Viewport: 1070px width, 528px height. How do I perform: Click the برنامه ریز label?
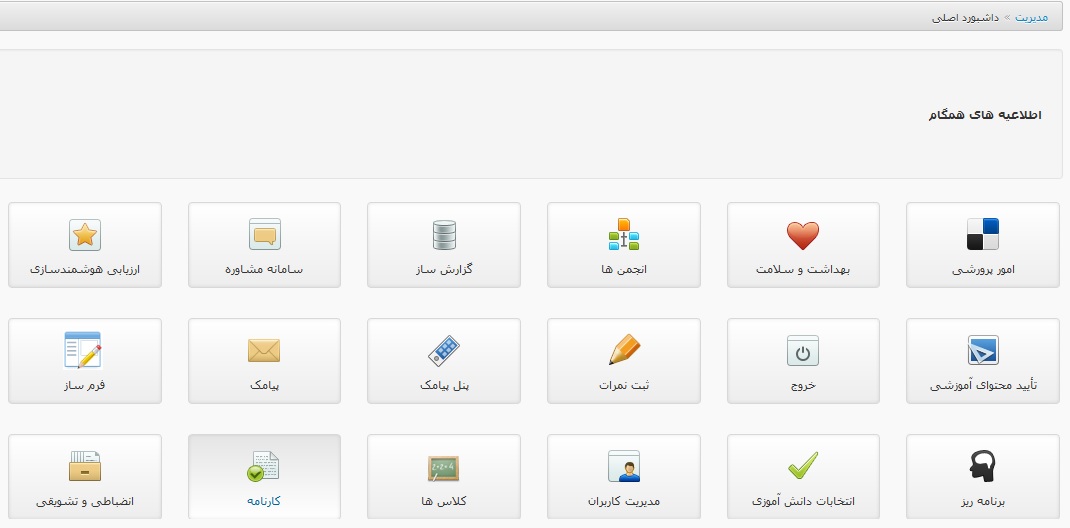[983, 501]
